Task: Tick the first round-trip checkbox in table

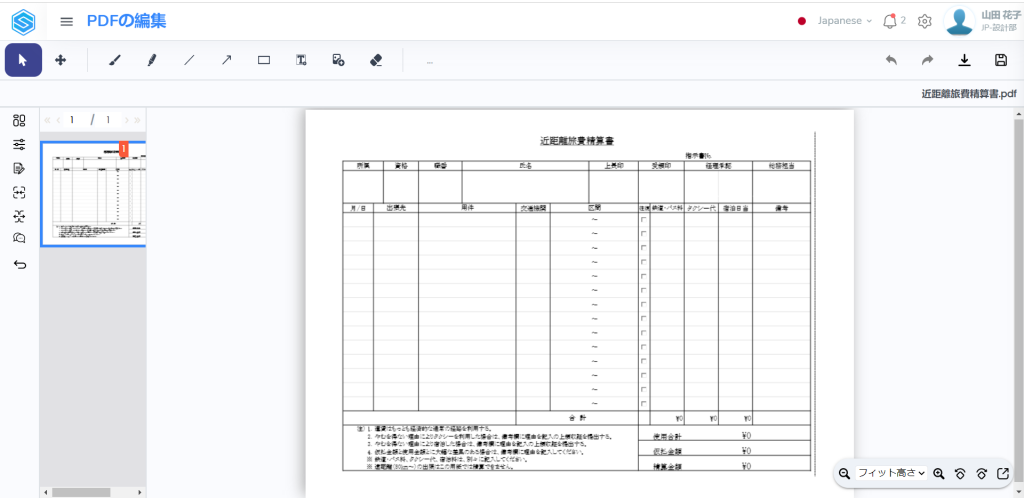Action: pyautogui.click(x=643, y=220)
